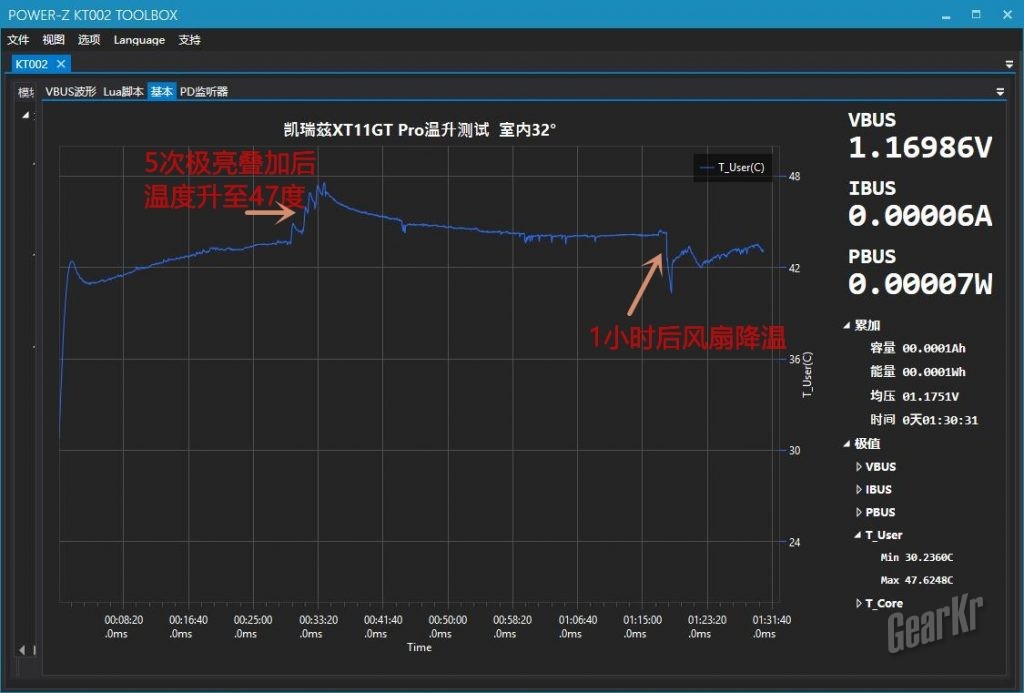This screenshot has height=693, width=1024.
Task: Open the PD监听器 tab
Action: tap(204, 91)
